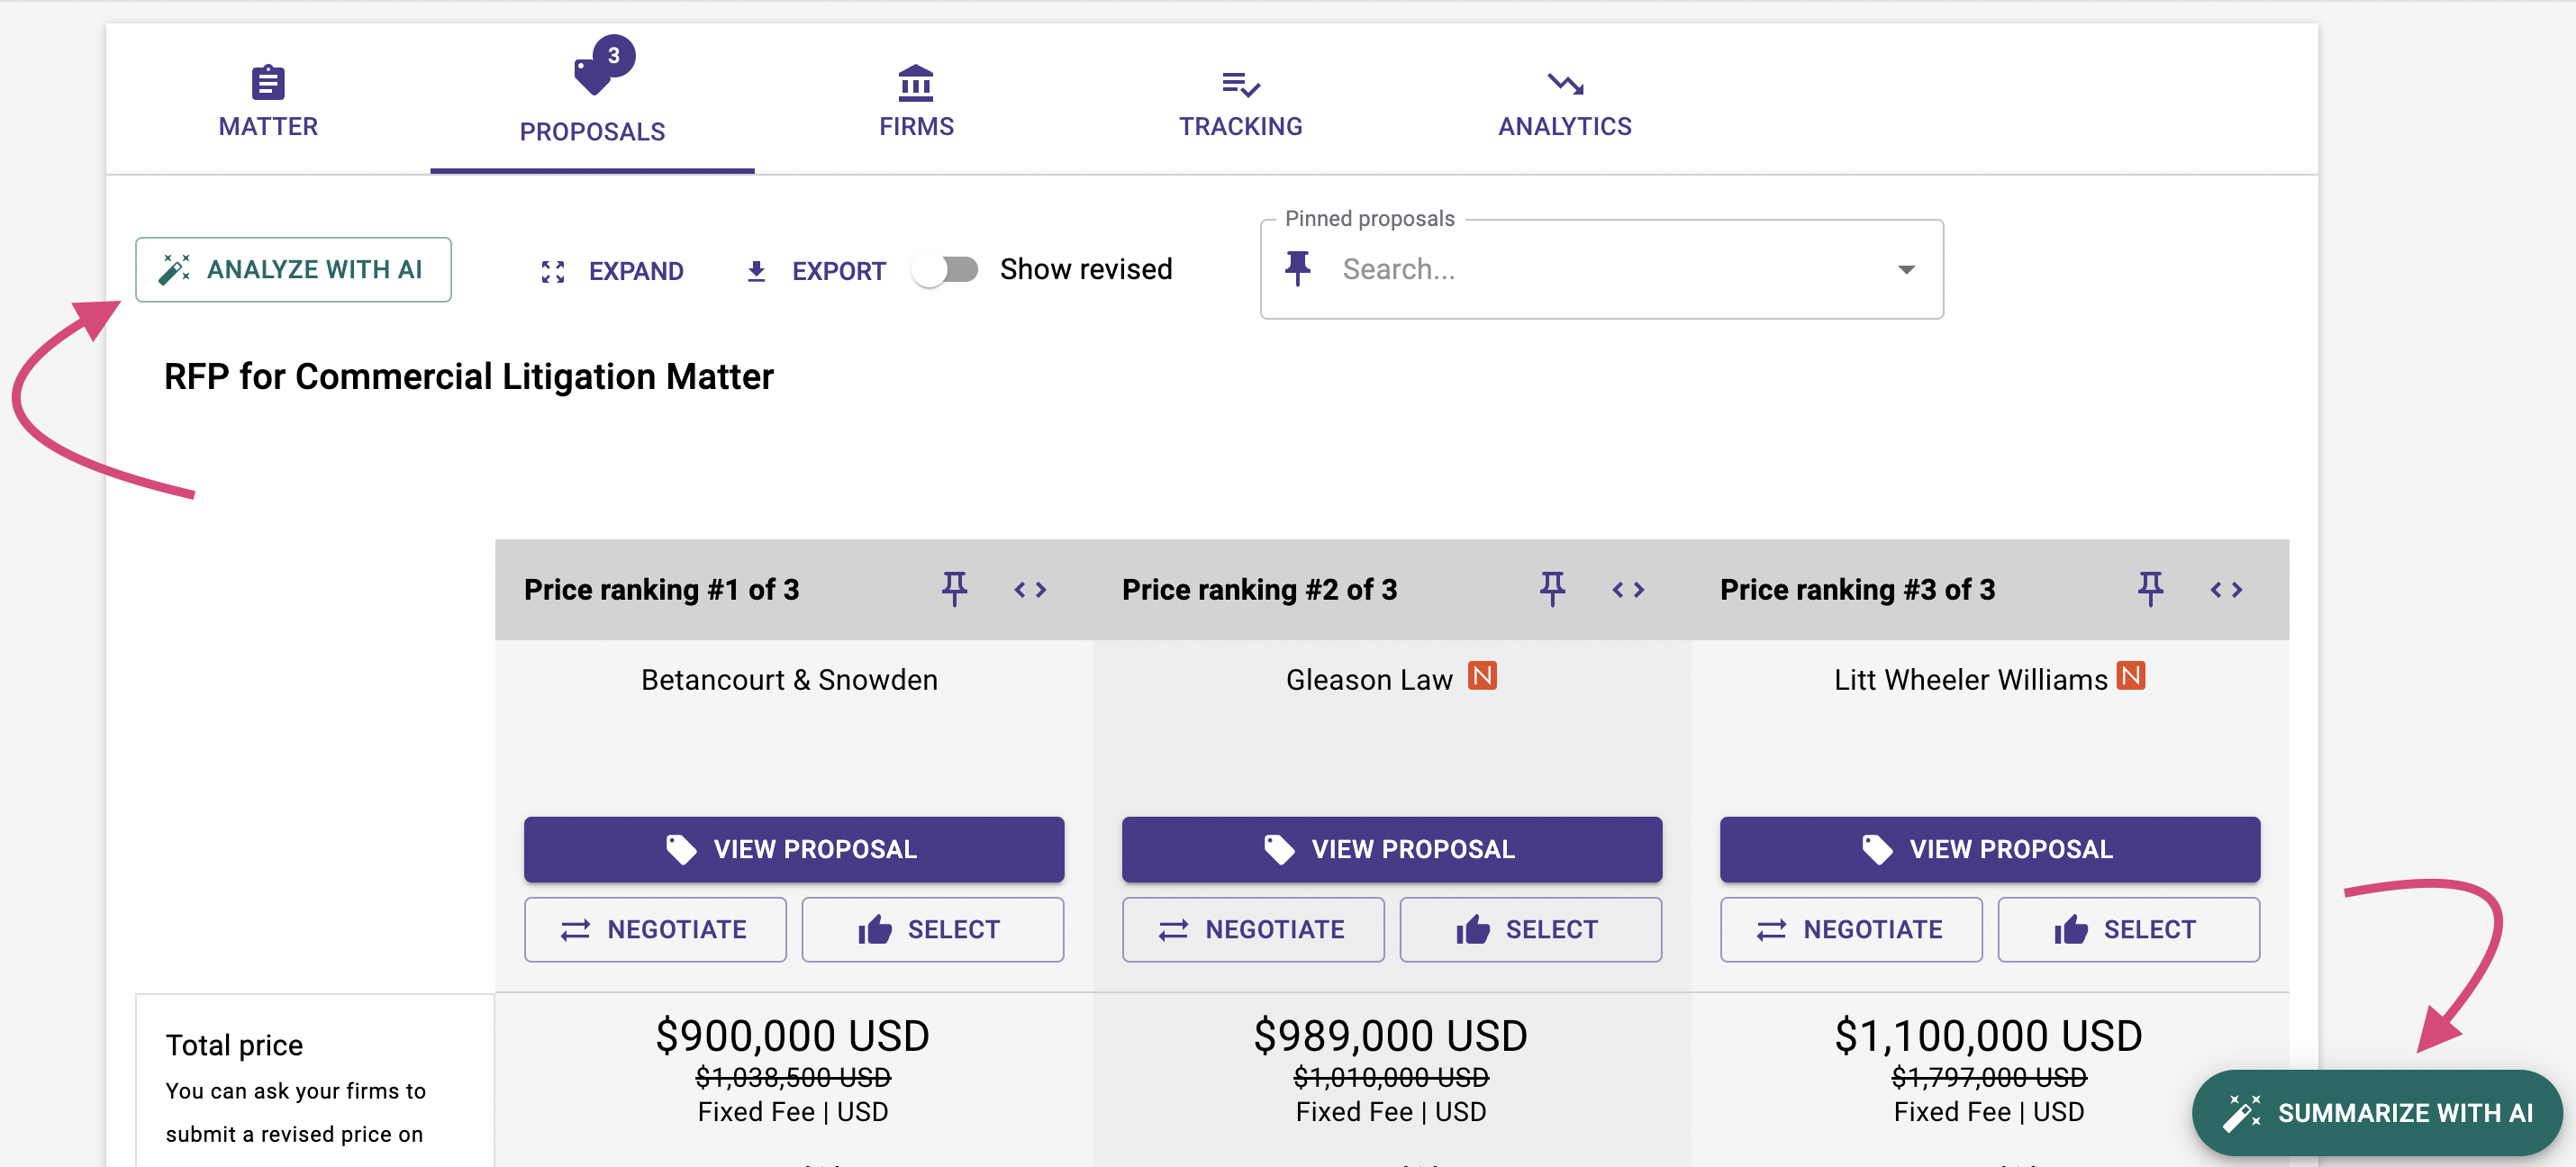Enable the Show revised toggle

click(946, 268)
